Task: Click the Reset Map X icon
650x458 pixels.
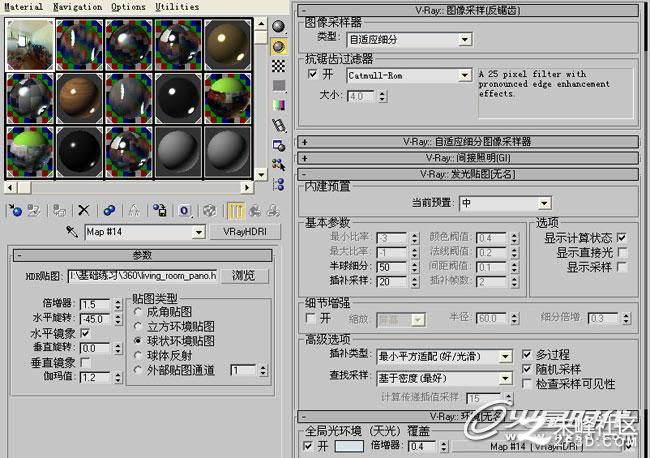Action: [84, 211]
